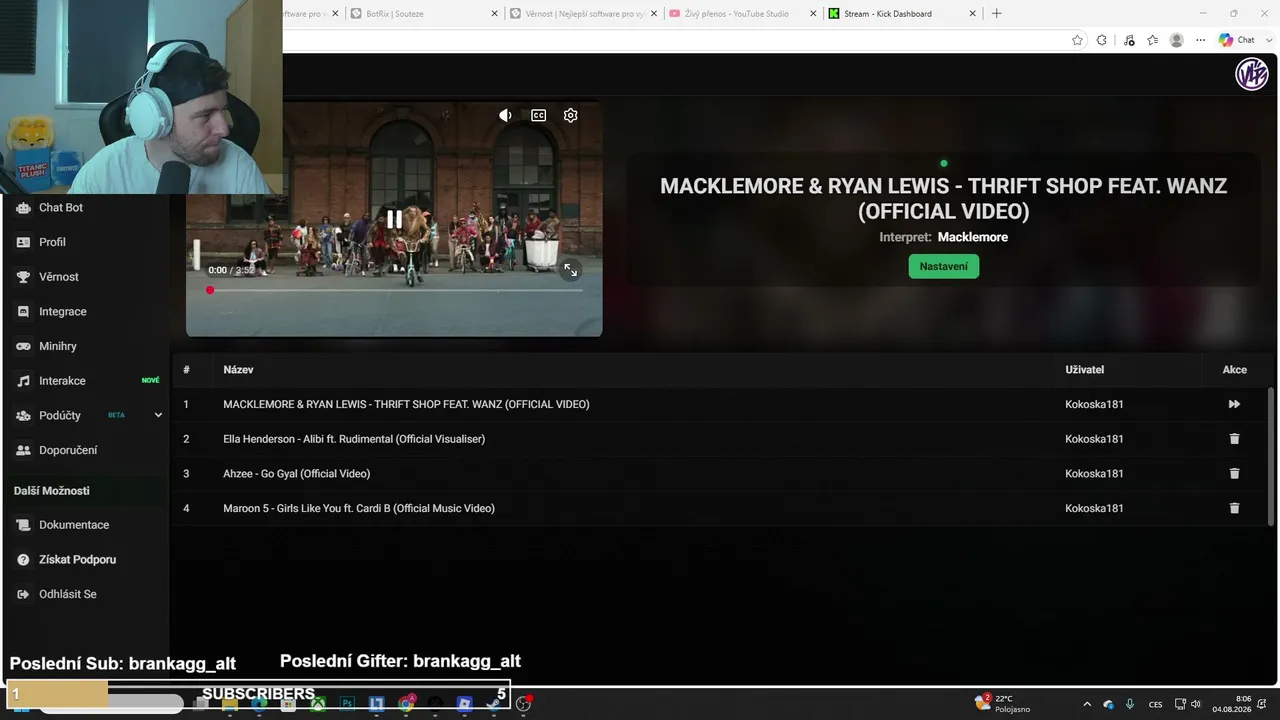Switch to the Živý přenos YouTube Studio tab
The width and height of the screenshot is (1280, 720).
[741, 14]
